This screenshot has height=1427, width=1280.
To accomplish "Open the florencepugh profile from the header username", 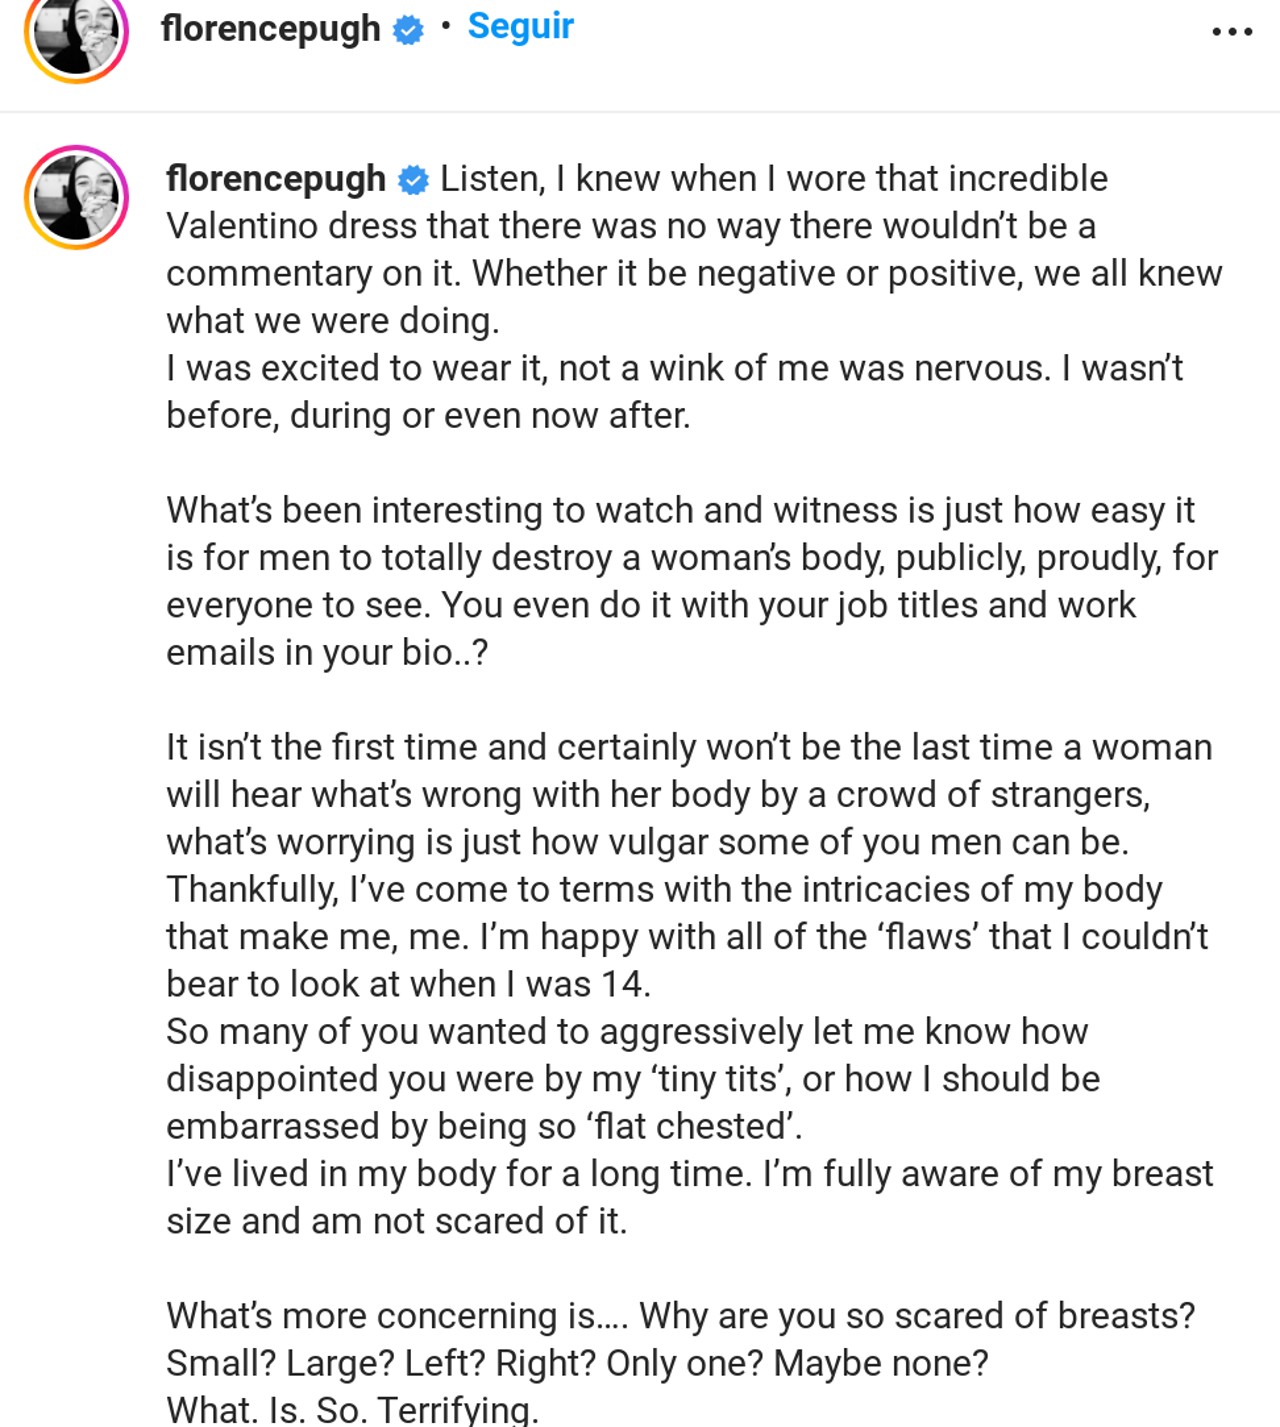I will coord(270,28).
